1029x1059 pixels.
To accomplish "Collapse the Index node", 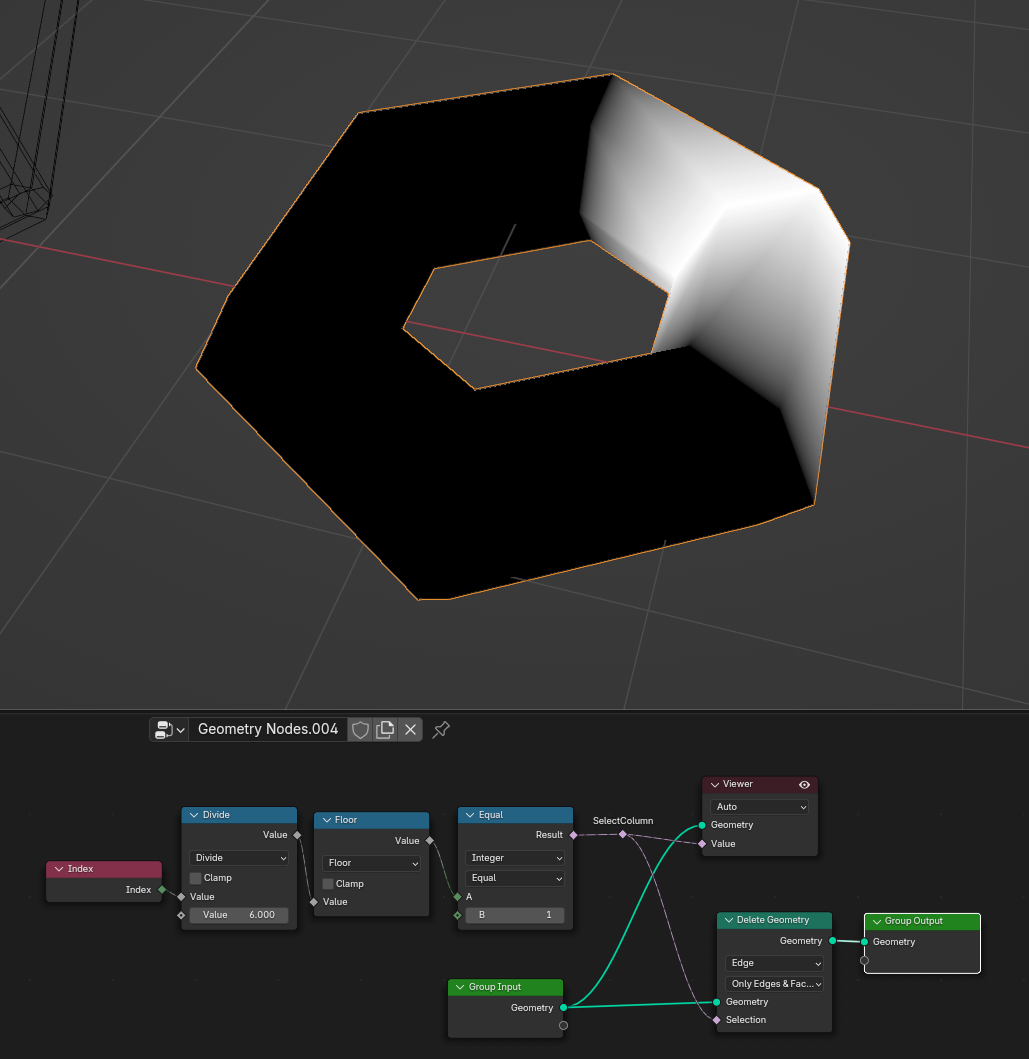I will pos(59,869).
